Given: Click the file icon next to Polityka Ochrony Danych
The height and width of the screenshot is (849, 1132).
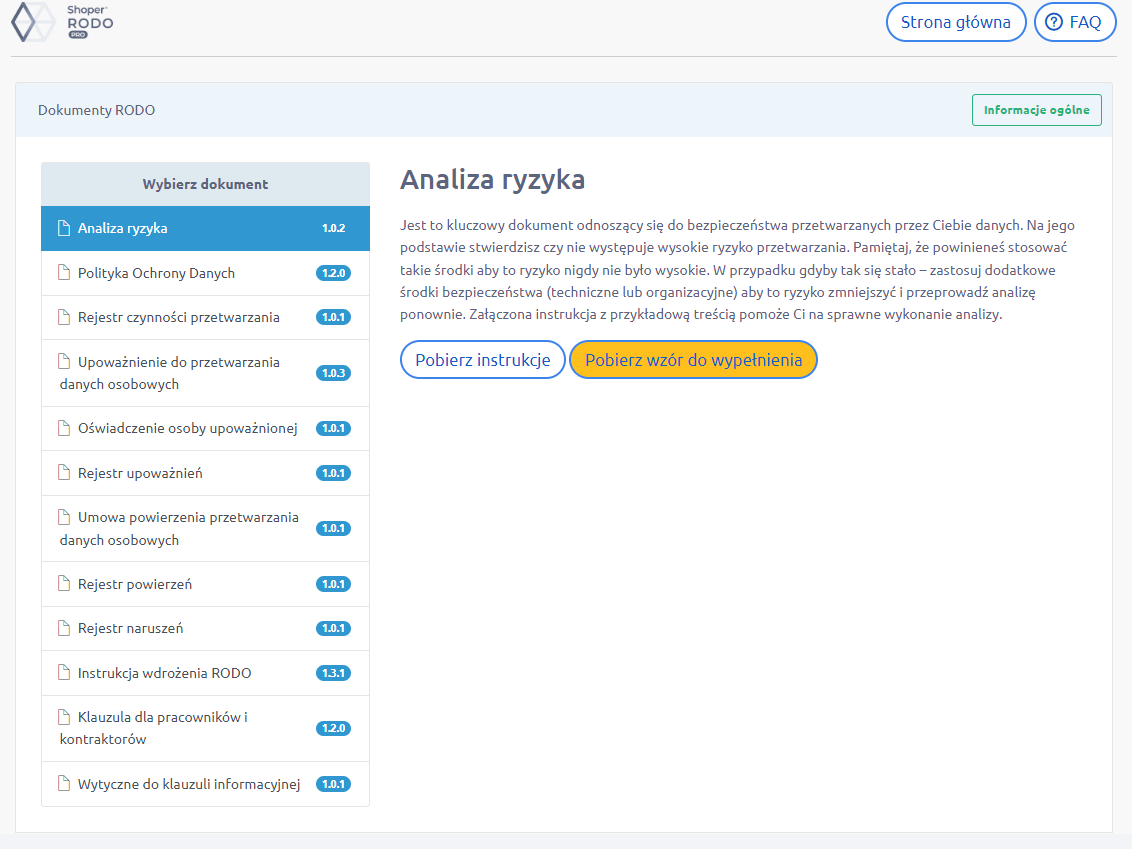Looking at the screenshot, I should click(64, 273).
